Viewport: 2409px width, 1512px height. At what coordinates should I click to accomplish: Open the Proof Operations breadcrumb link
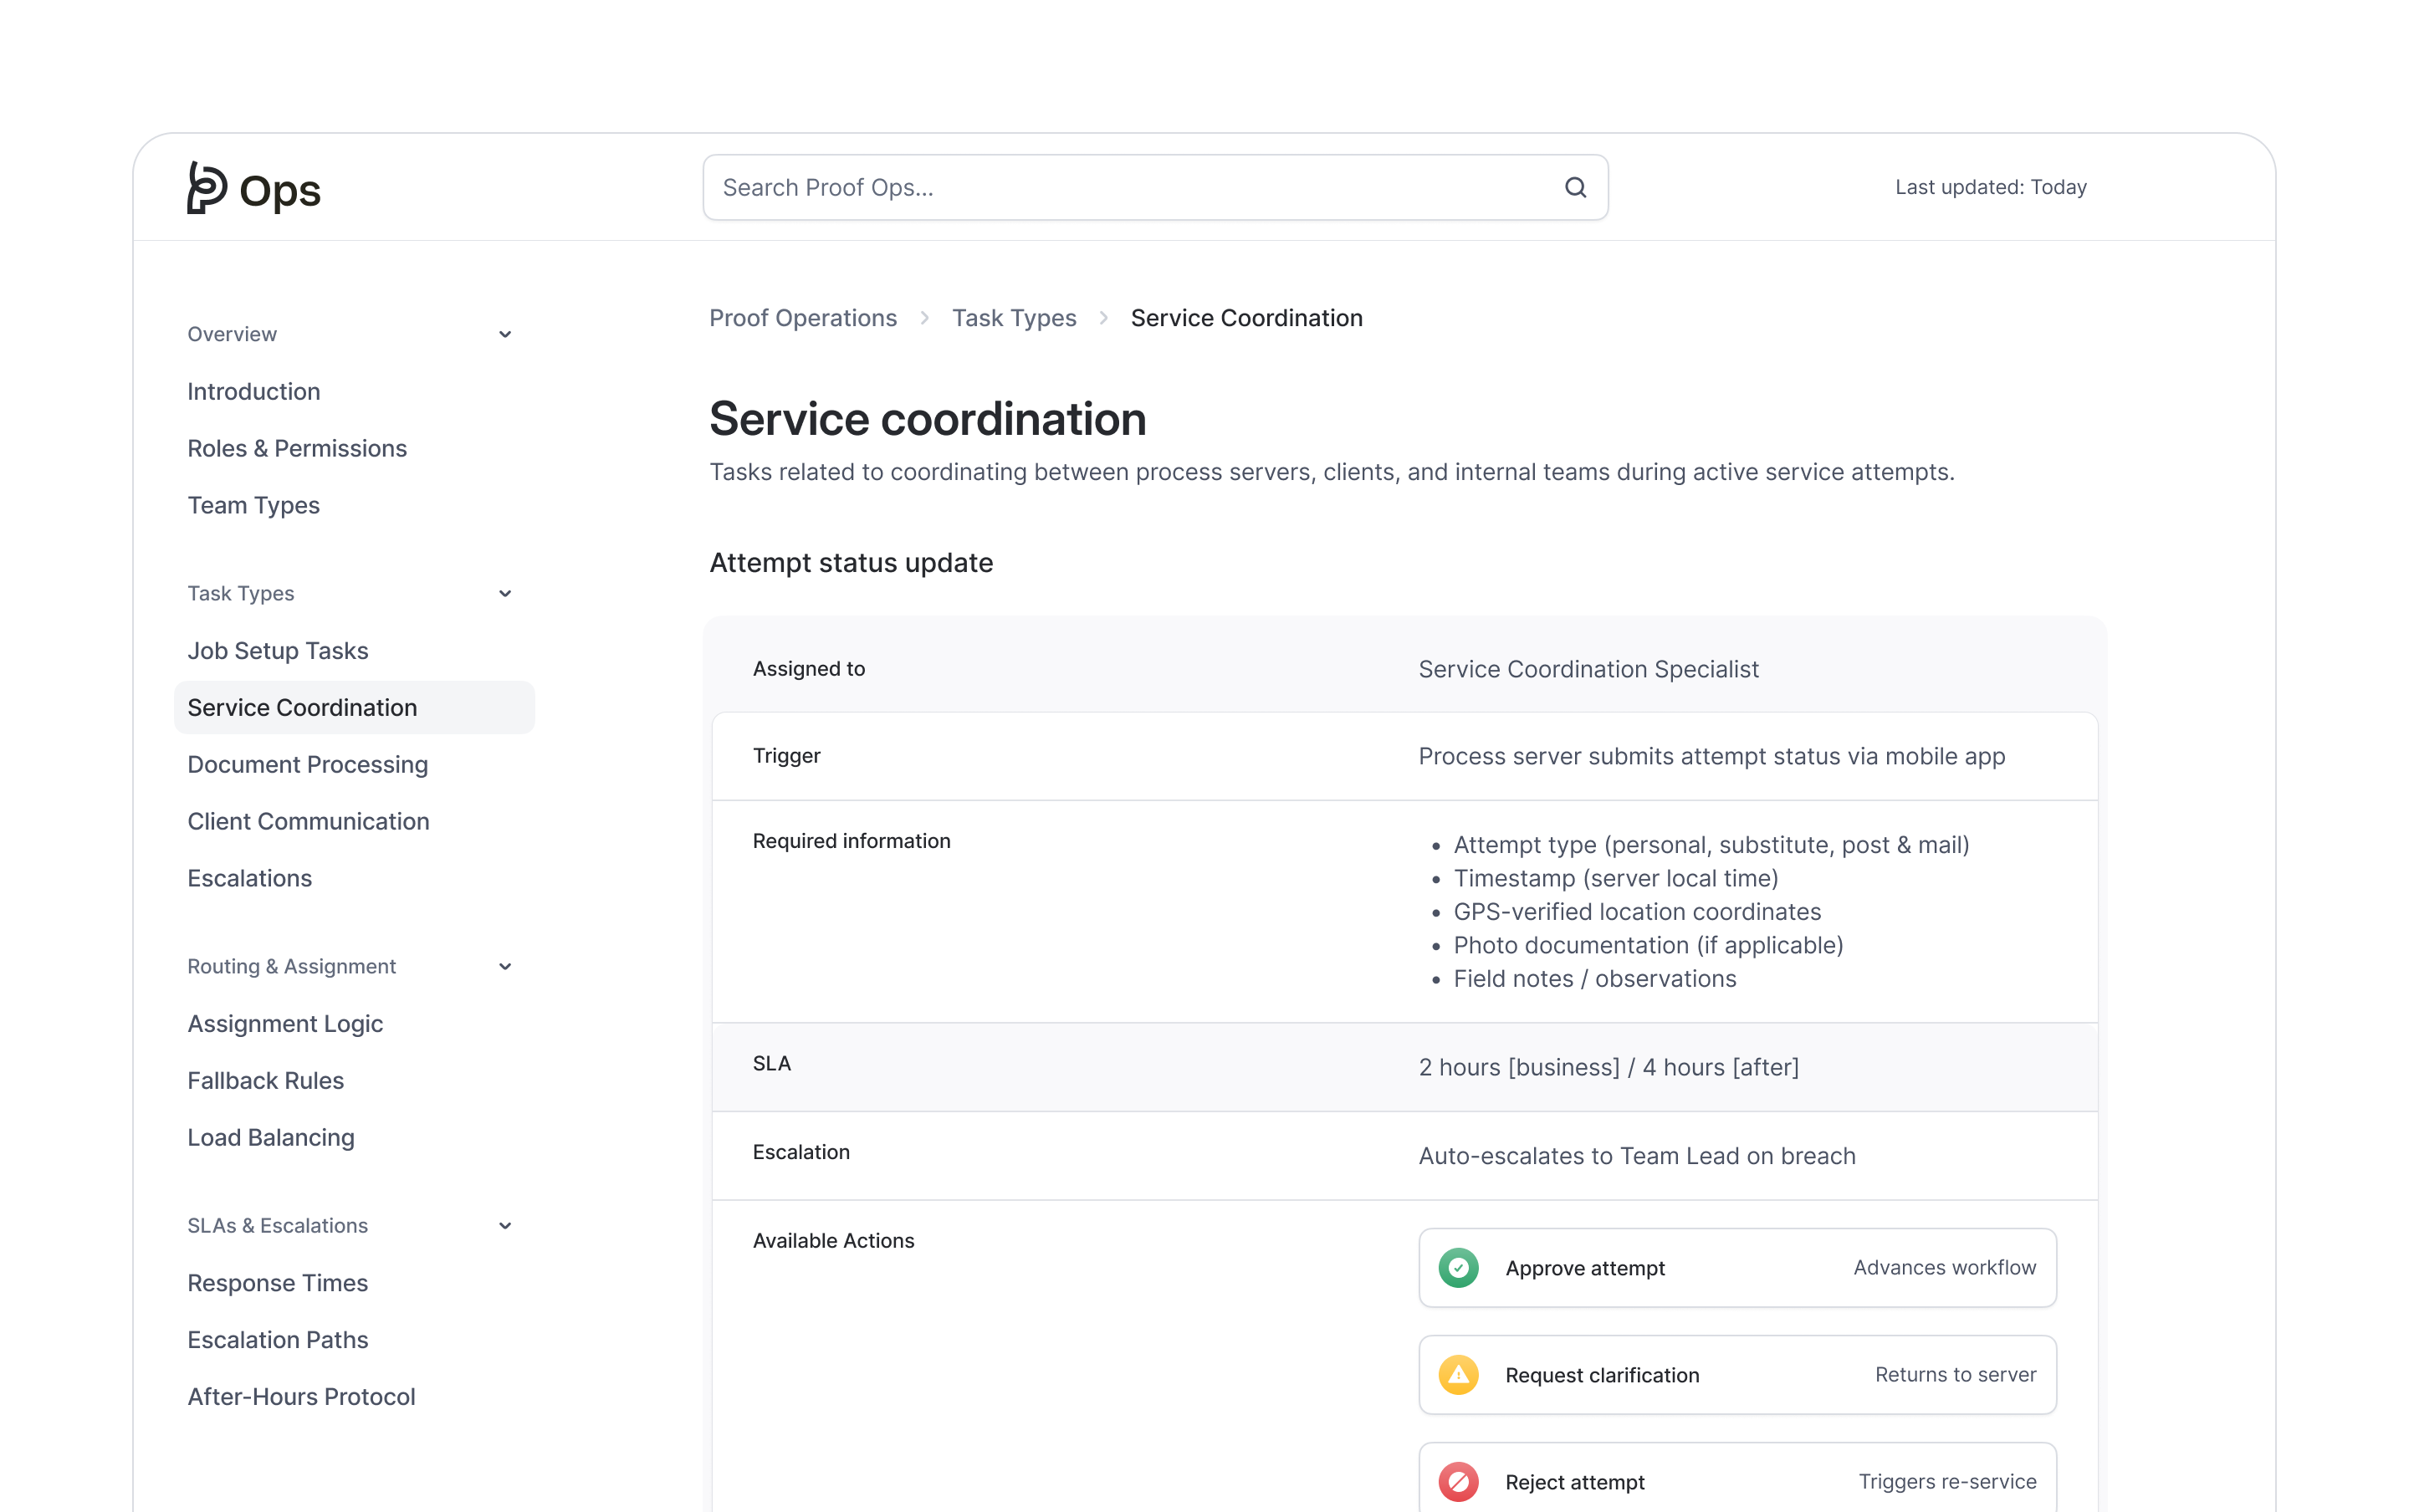[803, 317]
